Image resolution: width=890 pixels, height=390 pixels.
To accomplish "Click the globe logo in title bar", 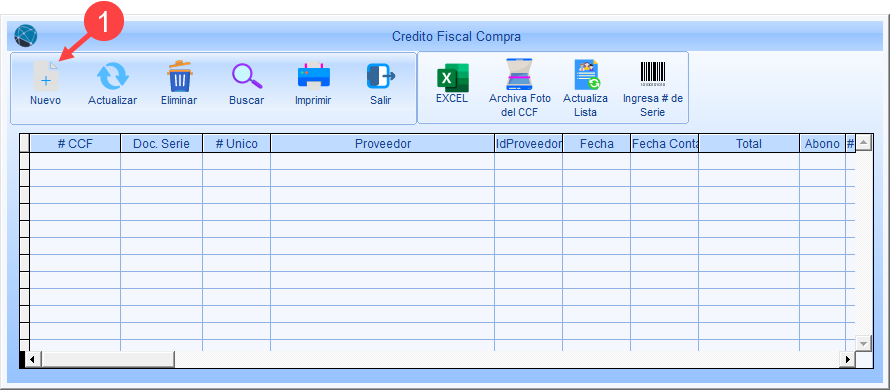I will click(x=26, y=36).
